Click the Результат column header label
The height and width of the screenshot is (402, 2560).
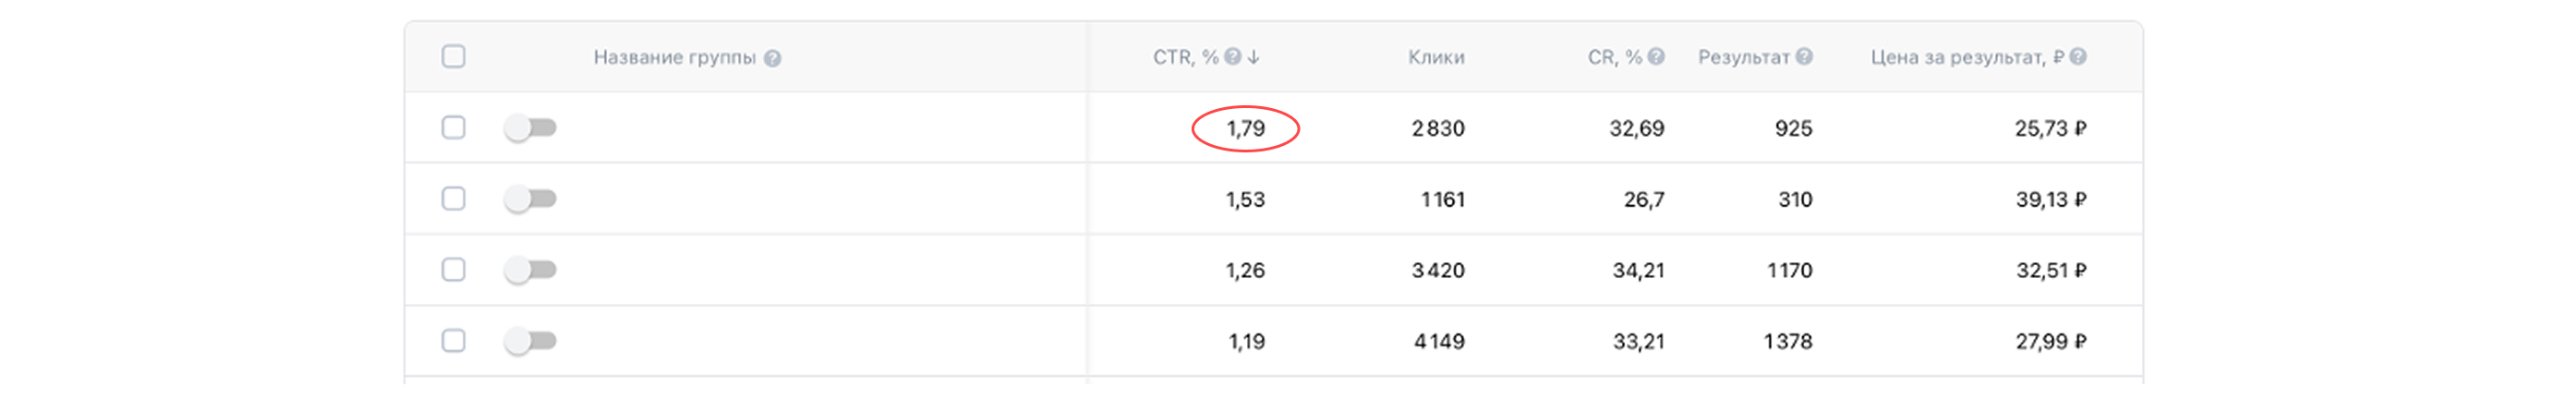pyautogui.click(x=1743, y=58)
